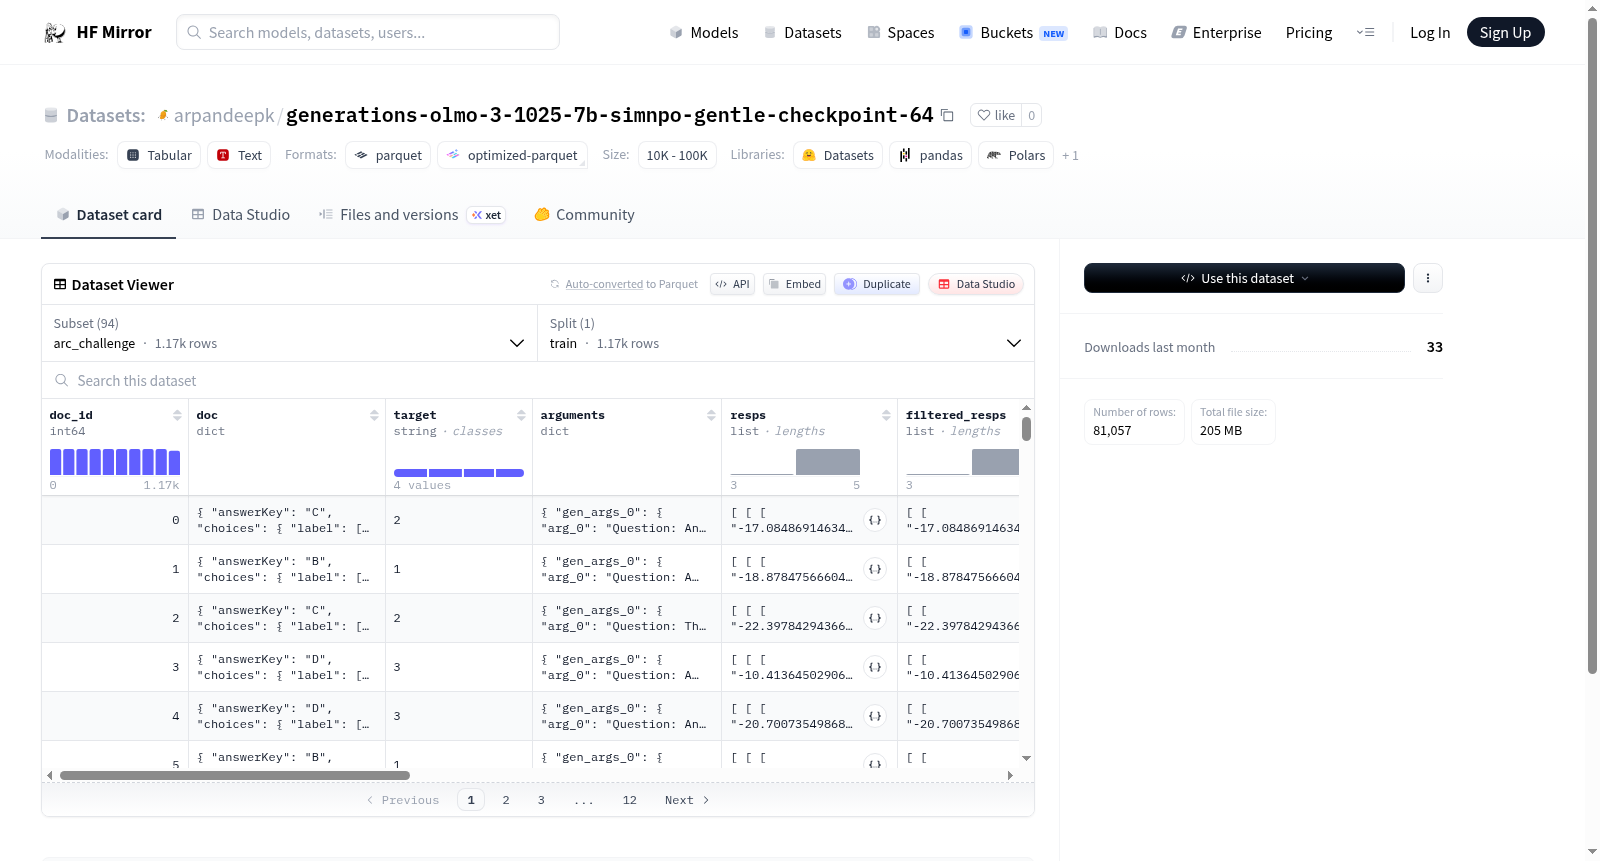The height and width of the screenshot is (861, 1600).
Task: Expand the Use this dataset menu
Action: tap(1244, 278)
